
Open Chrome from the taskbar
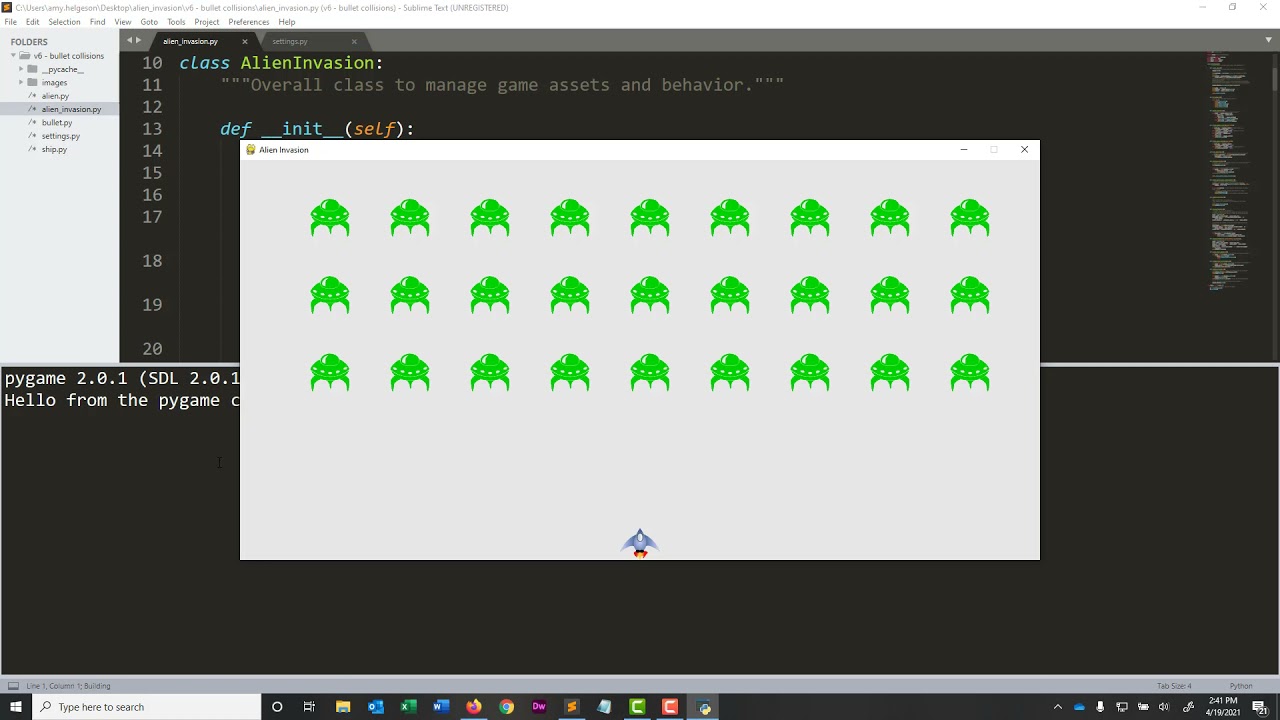[507, 707]
